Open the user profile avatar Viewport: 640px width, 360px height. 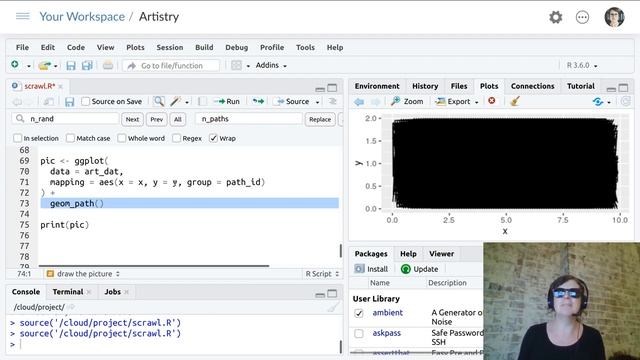[614, 17]
